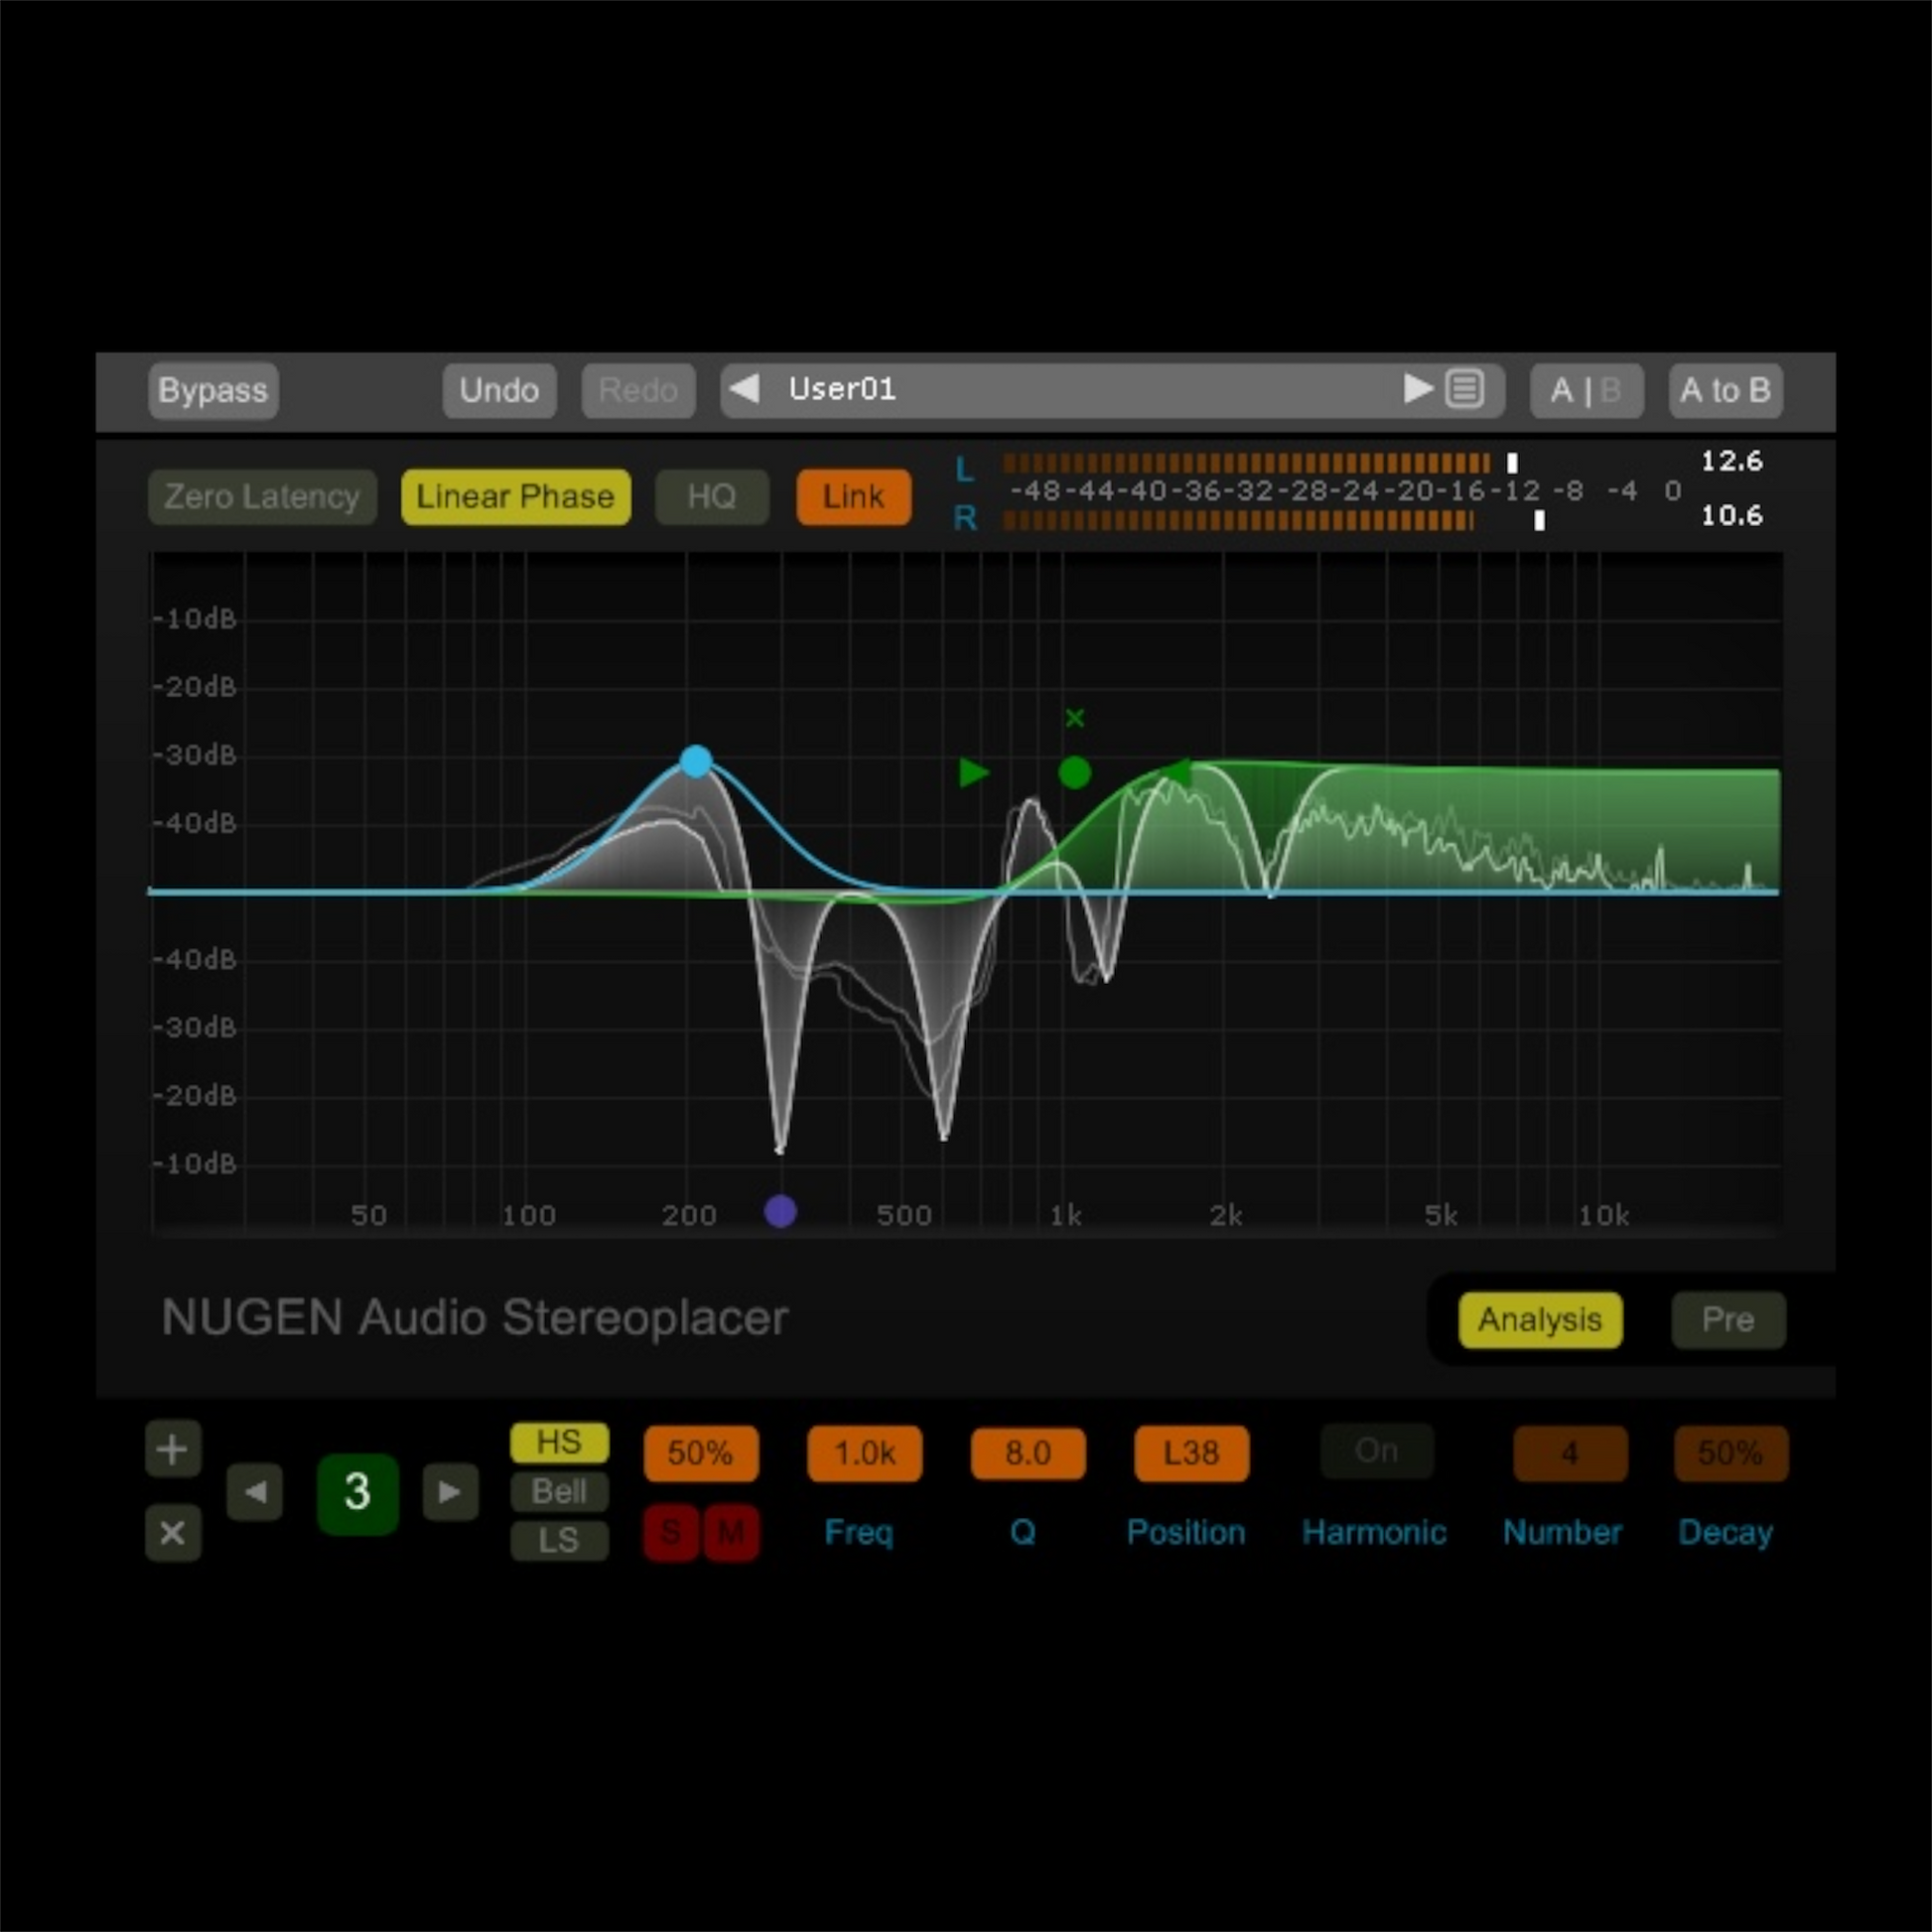
Task: Click NUGEN Audio Stereoplacer title
Action: point(475,1318)
